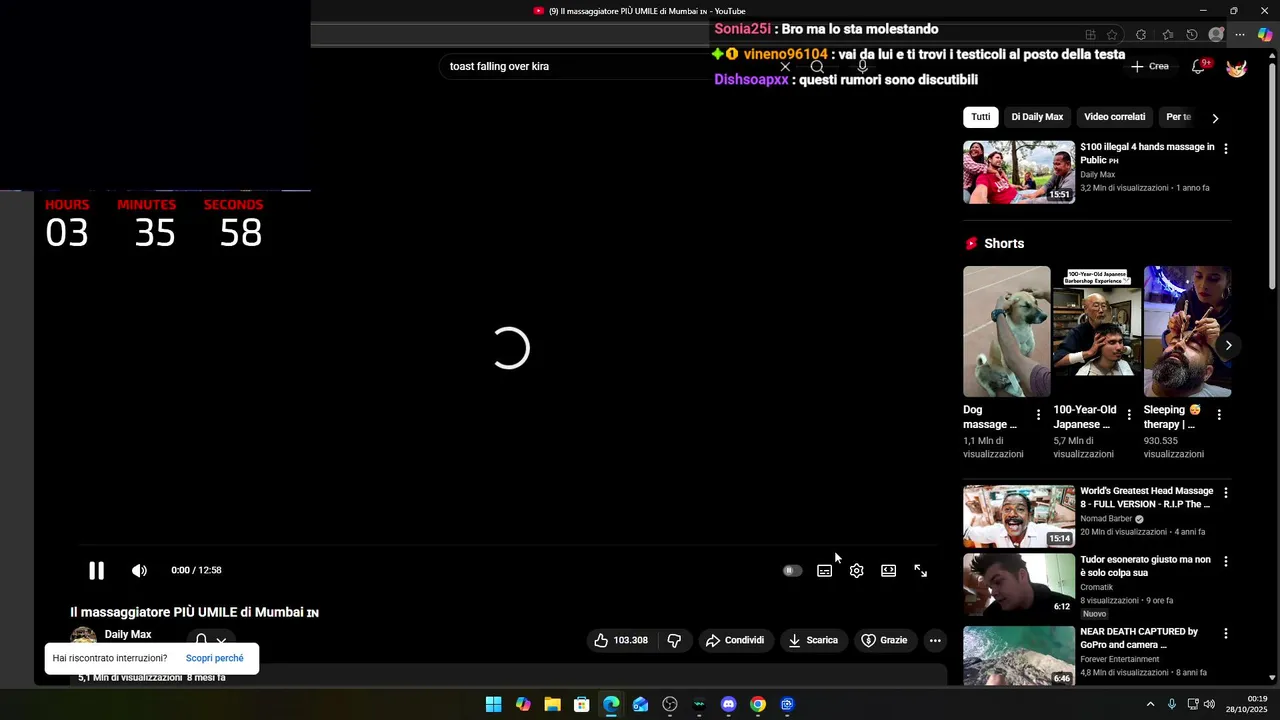This screenshot has width=1280, height=720.
Task: Toggle subtitles with the captions icon
Action: pyautogui.click(x=824, y=571)
